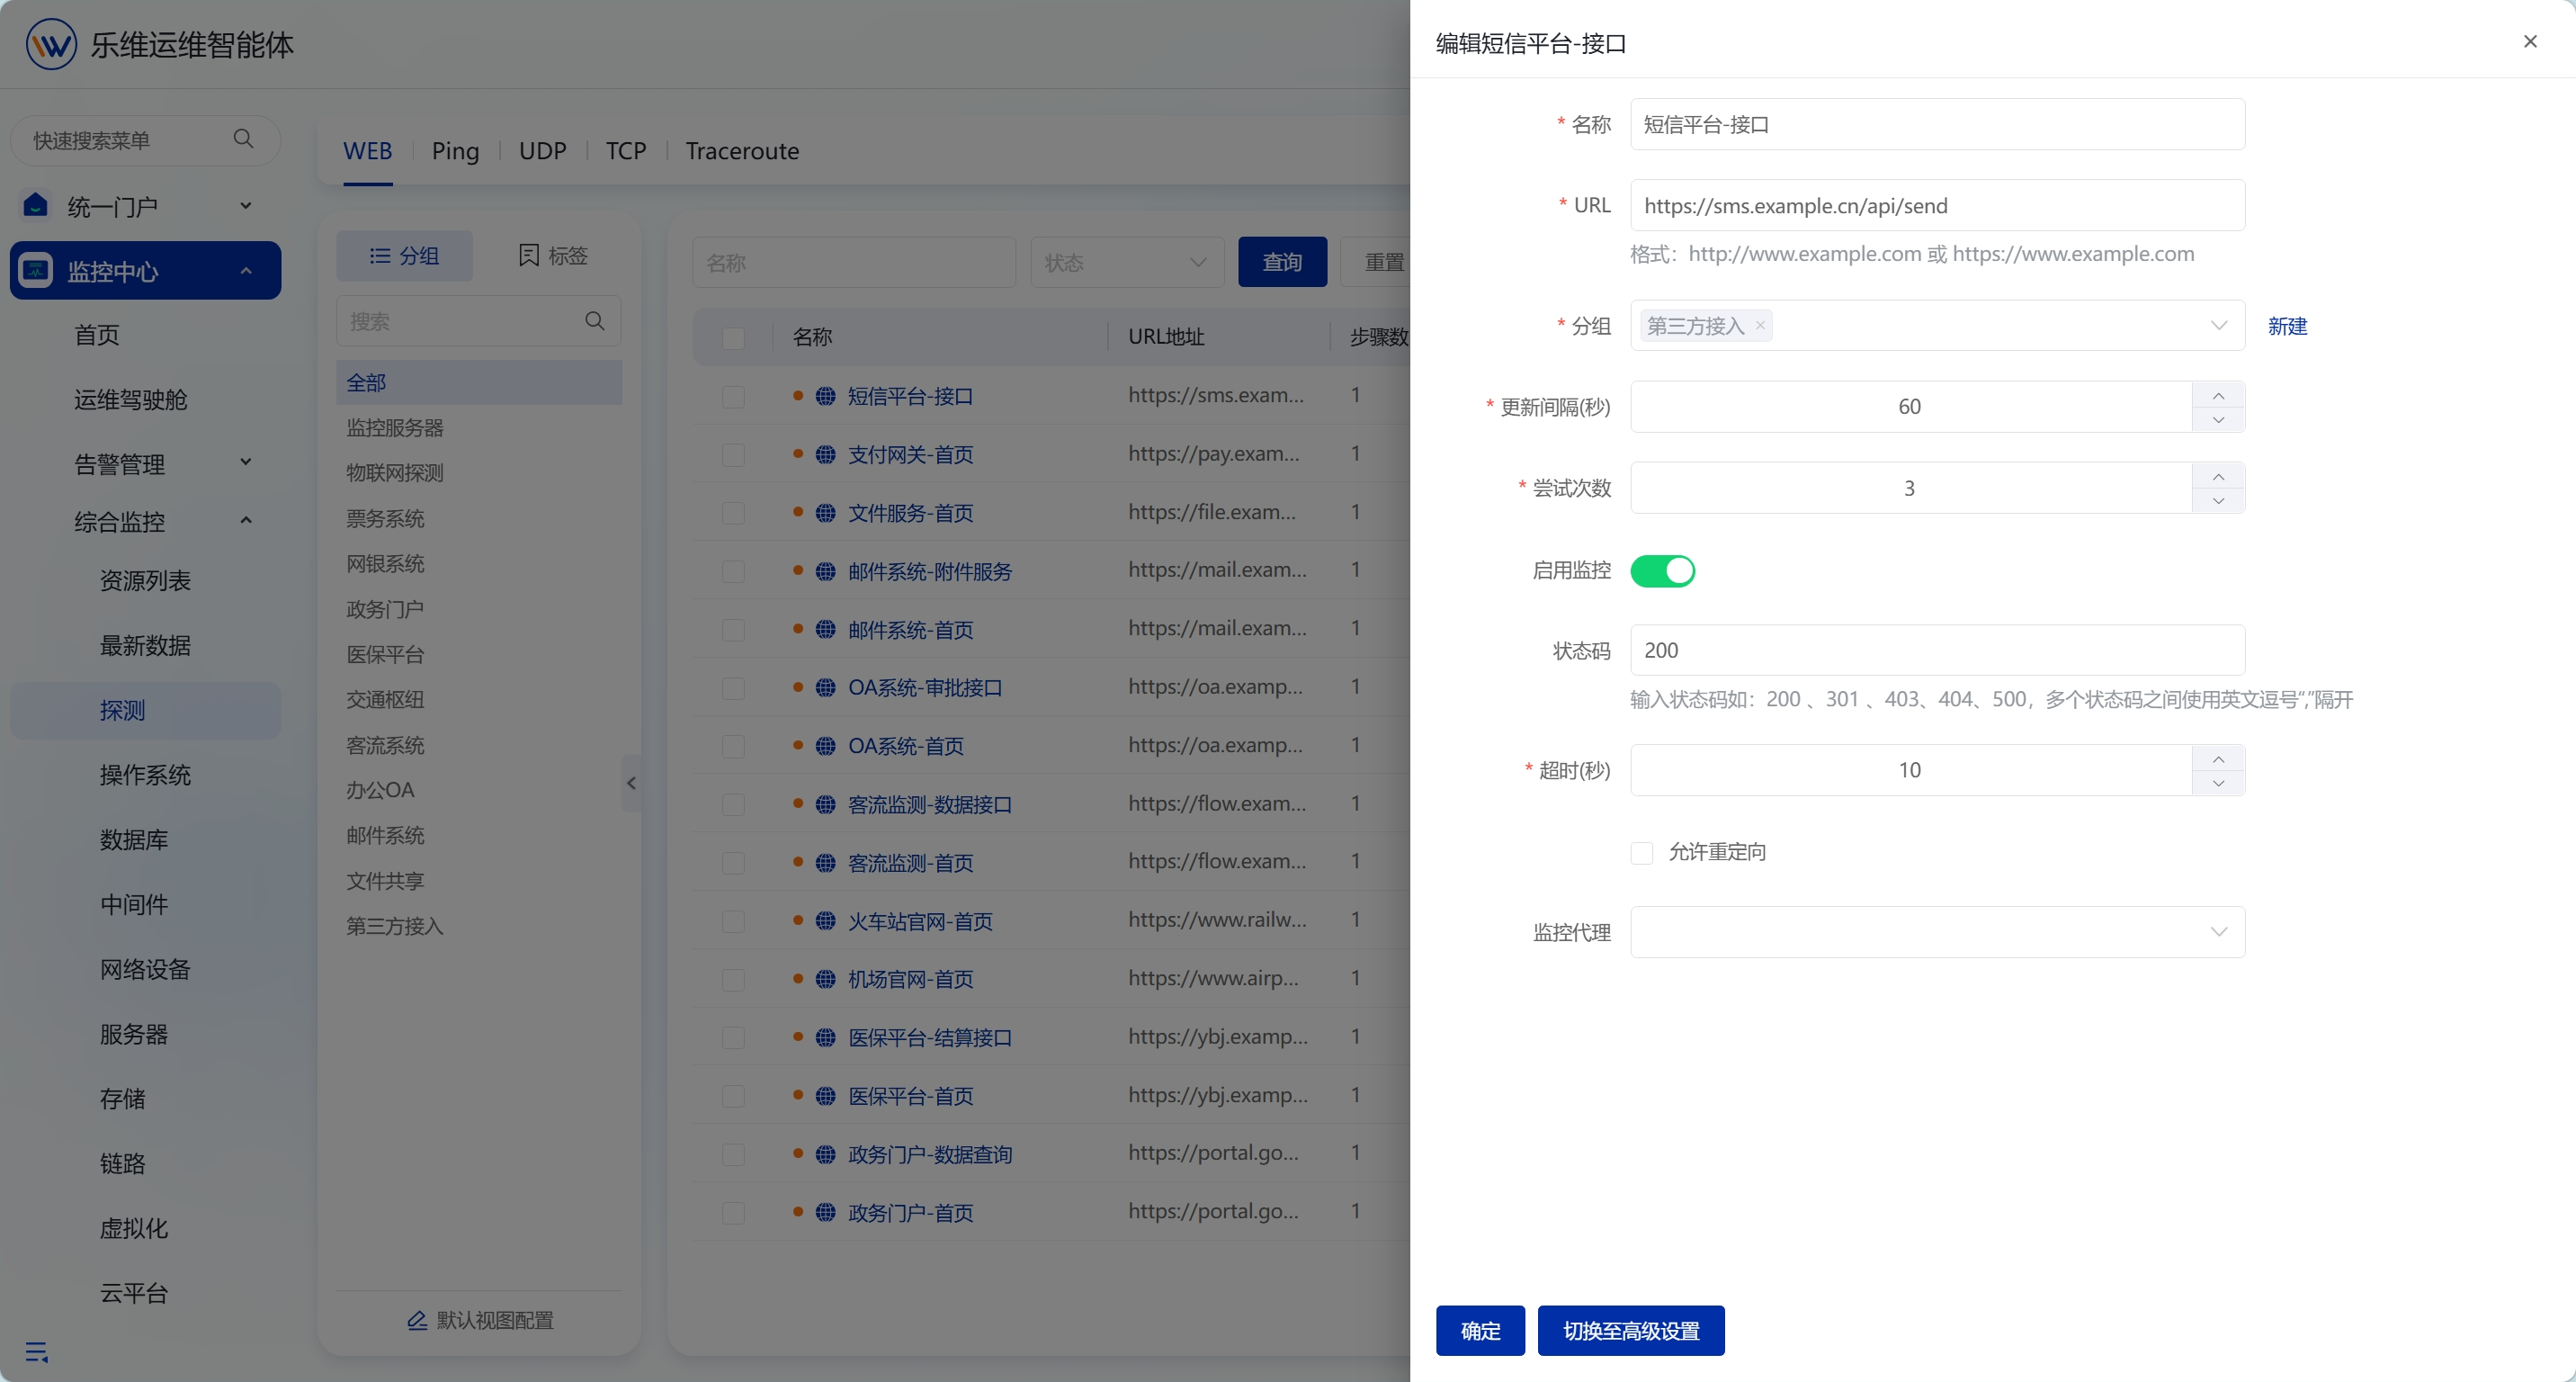Open the 状态 filter dropdown
The width and height of the screenshot is (2576, 1382).
(x=1127, y=262)
